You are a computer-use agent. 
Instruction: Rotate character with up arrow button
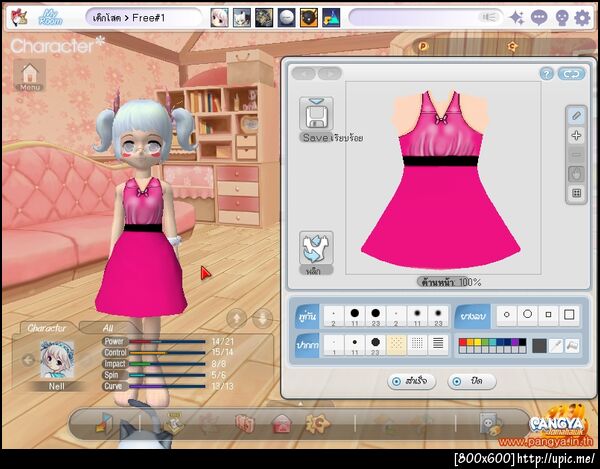click(236, 318)
